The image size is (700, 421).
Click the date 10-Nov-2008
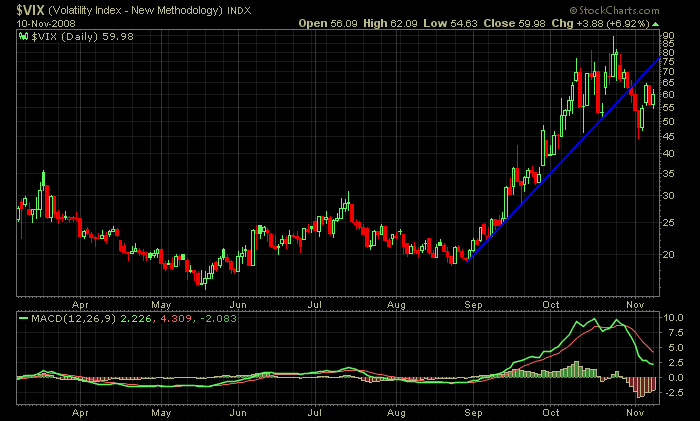click(46, 23)
